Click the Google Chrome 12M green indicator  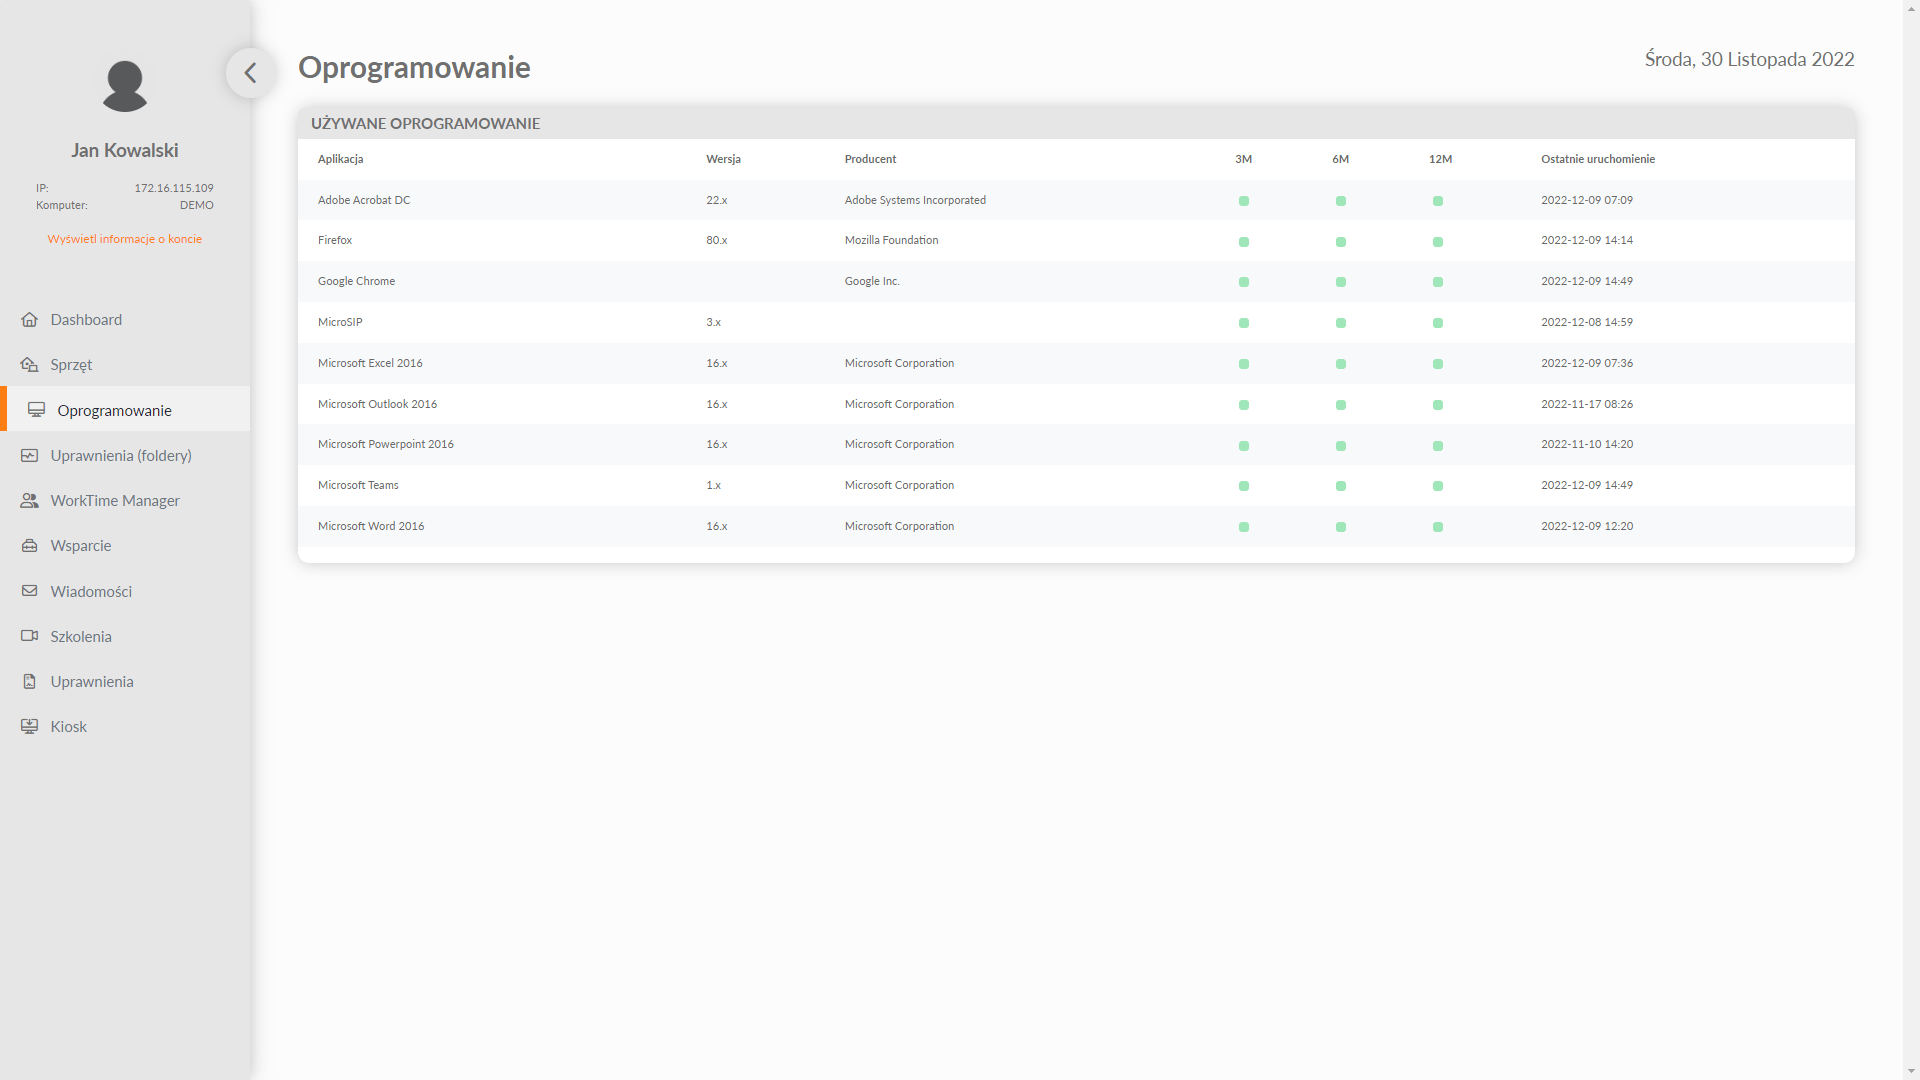(1438, 282)
